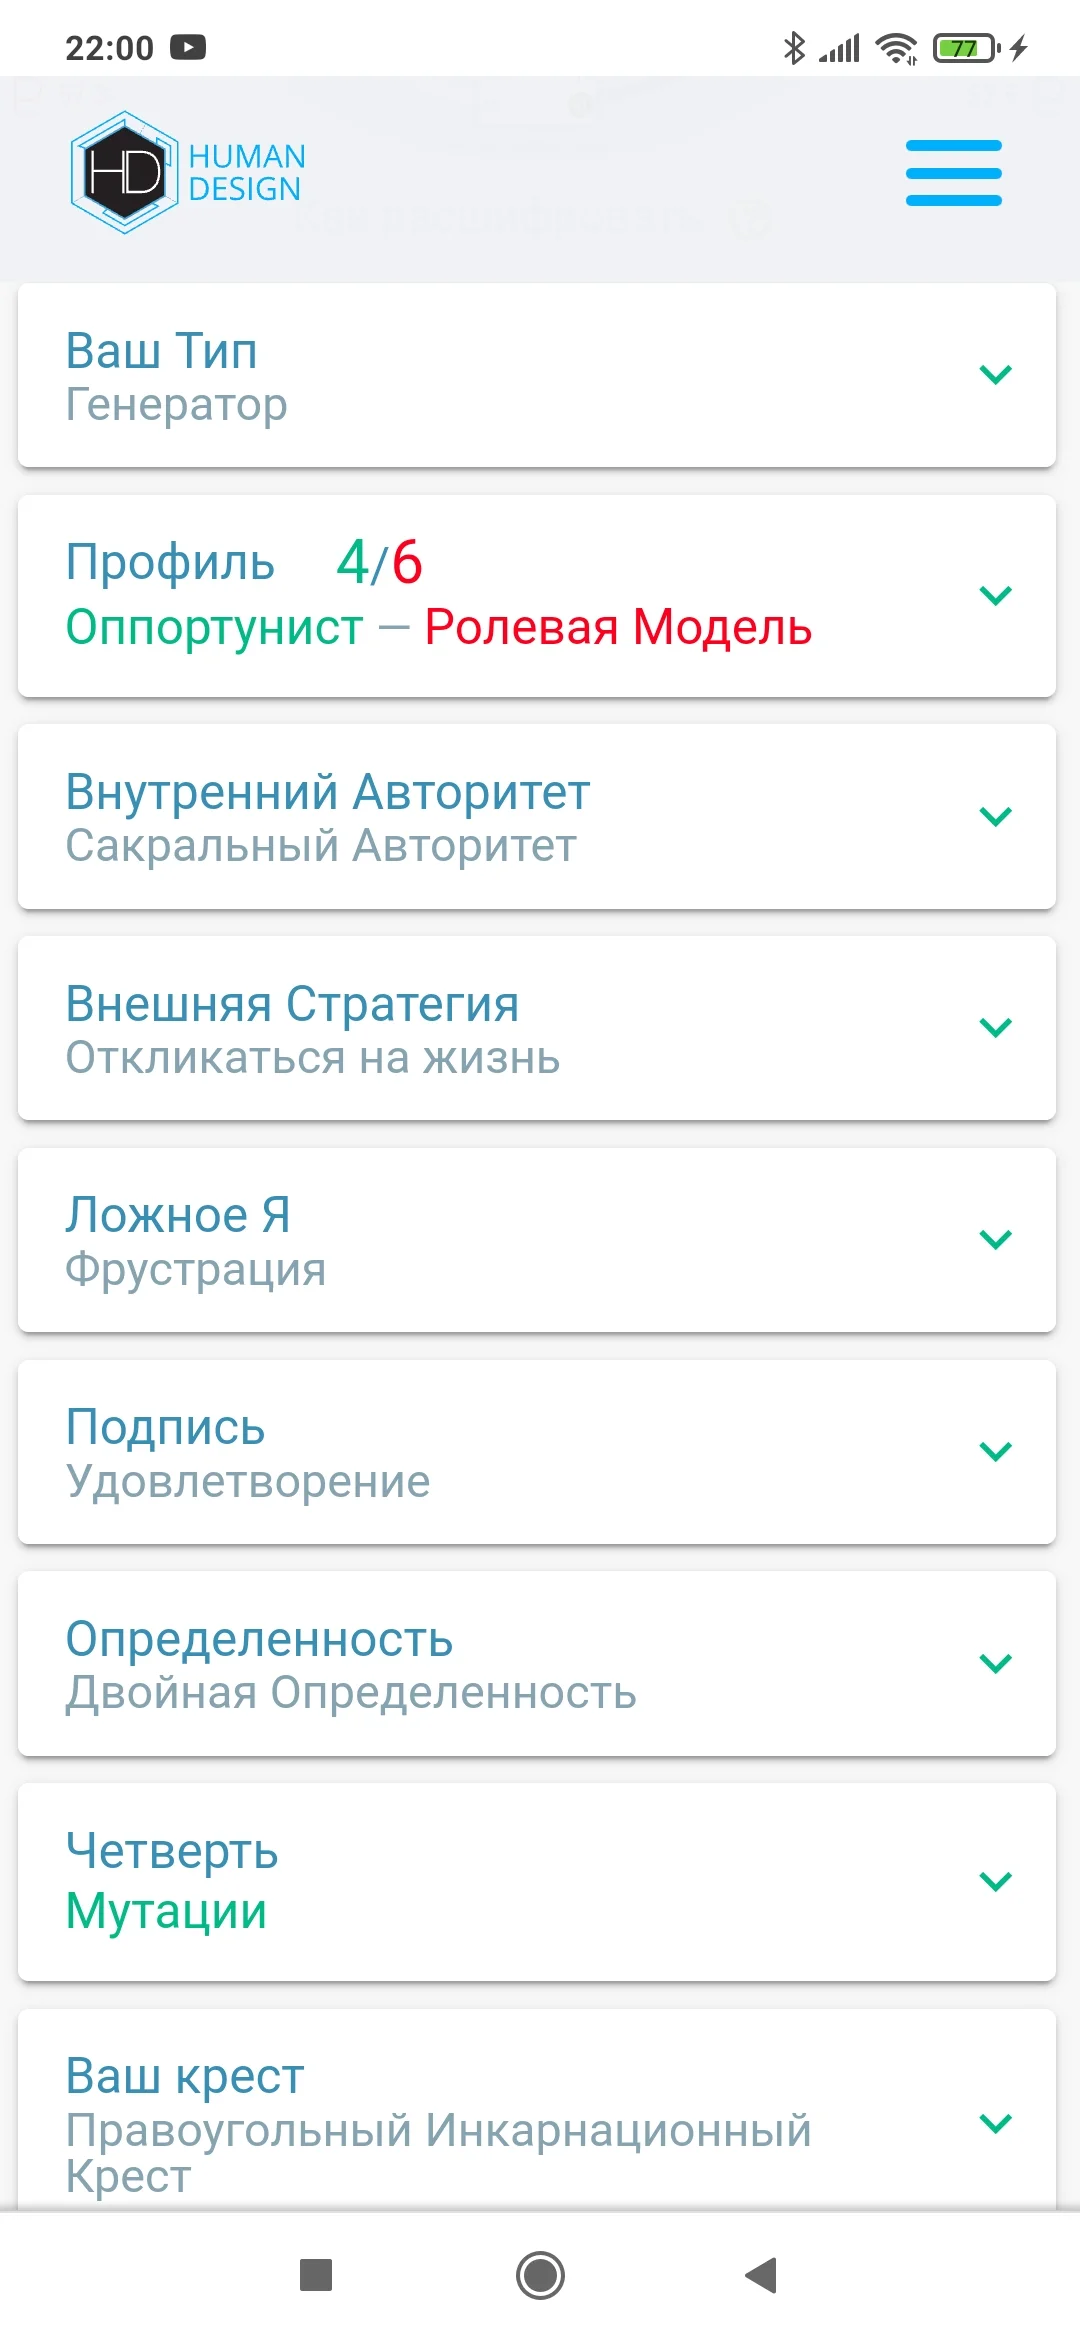Image resolution: width=1080 pixels, height=2340 pixels.
Task: Tap the green Оппортунист label
Action: [x=214, y=628]
